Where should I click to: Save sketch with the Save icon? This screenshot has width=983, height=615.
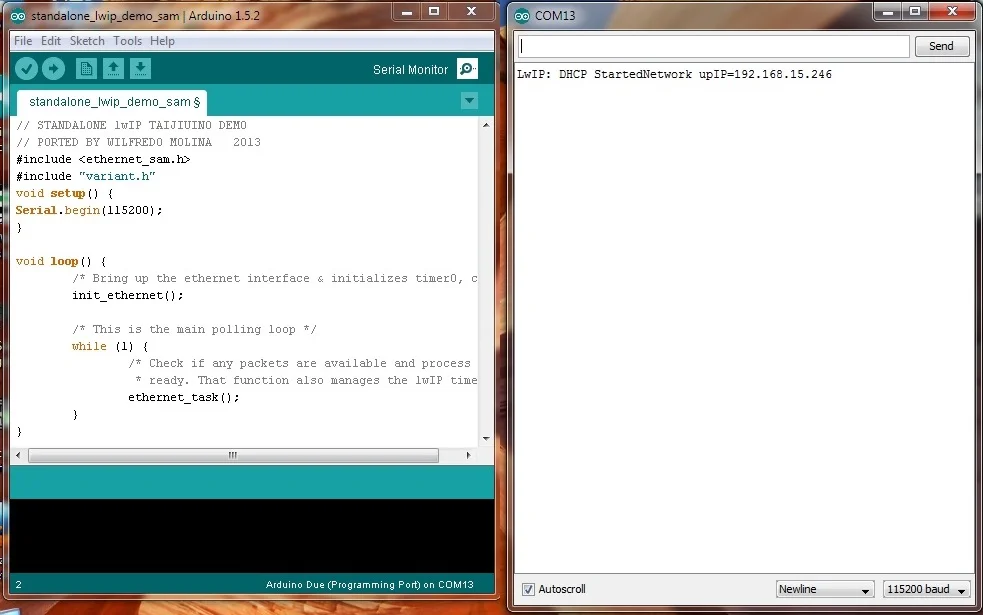(140, 68)
